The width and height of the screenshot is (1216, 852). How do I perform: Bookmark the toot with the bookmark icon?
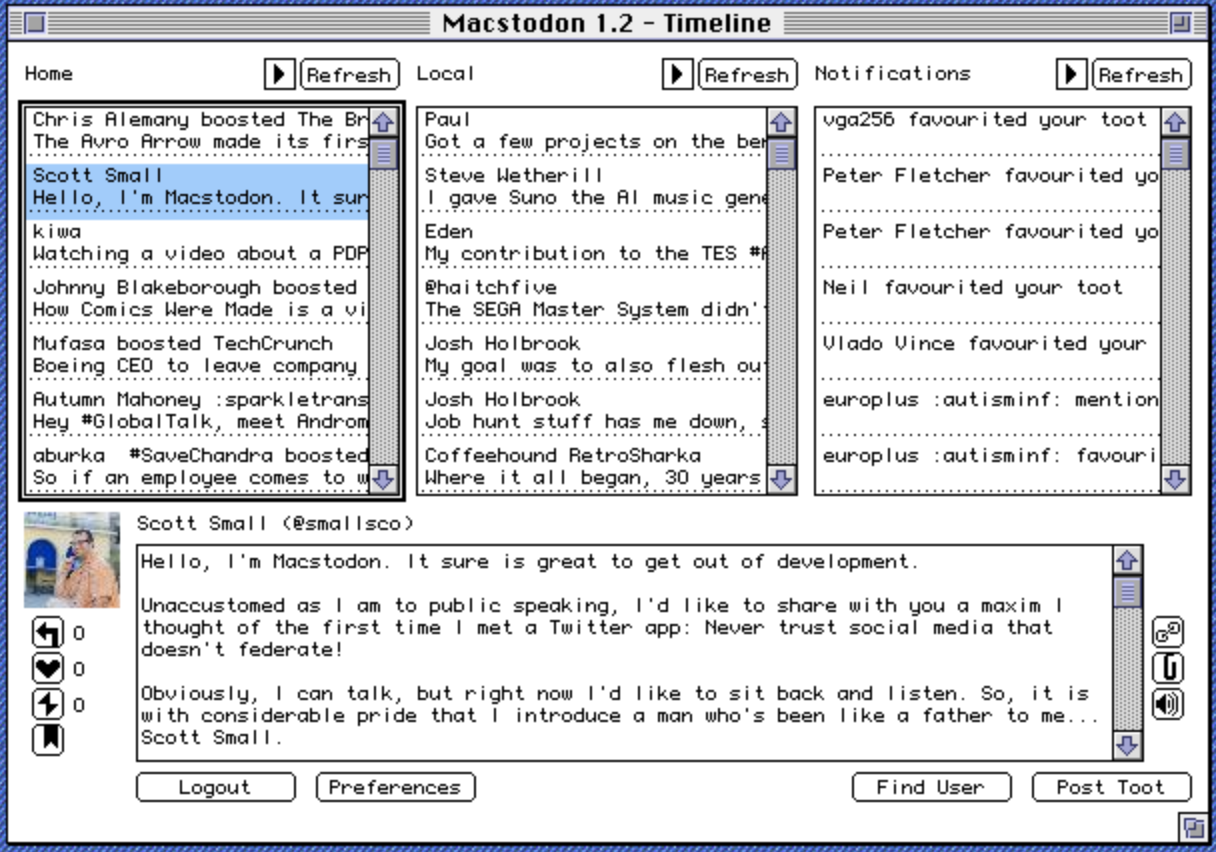48,740
